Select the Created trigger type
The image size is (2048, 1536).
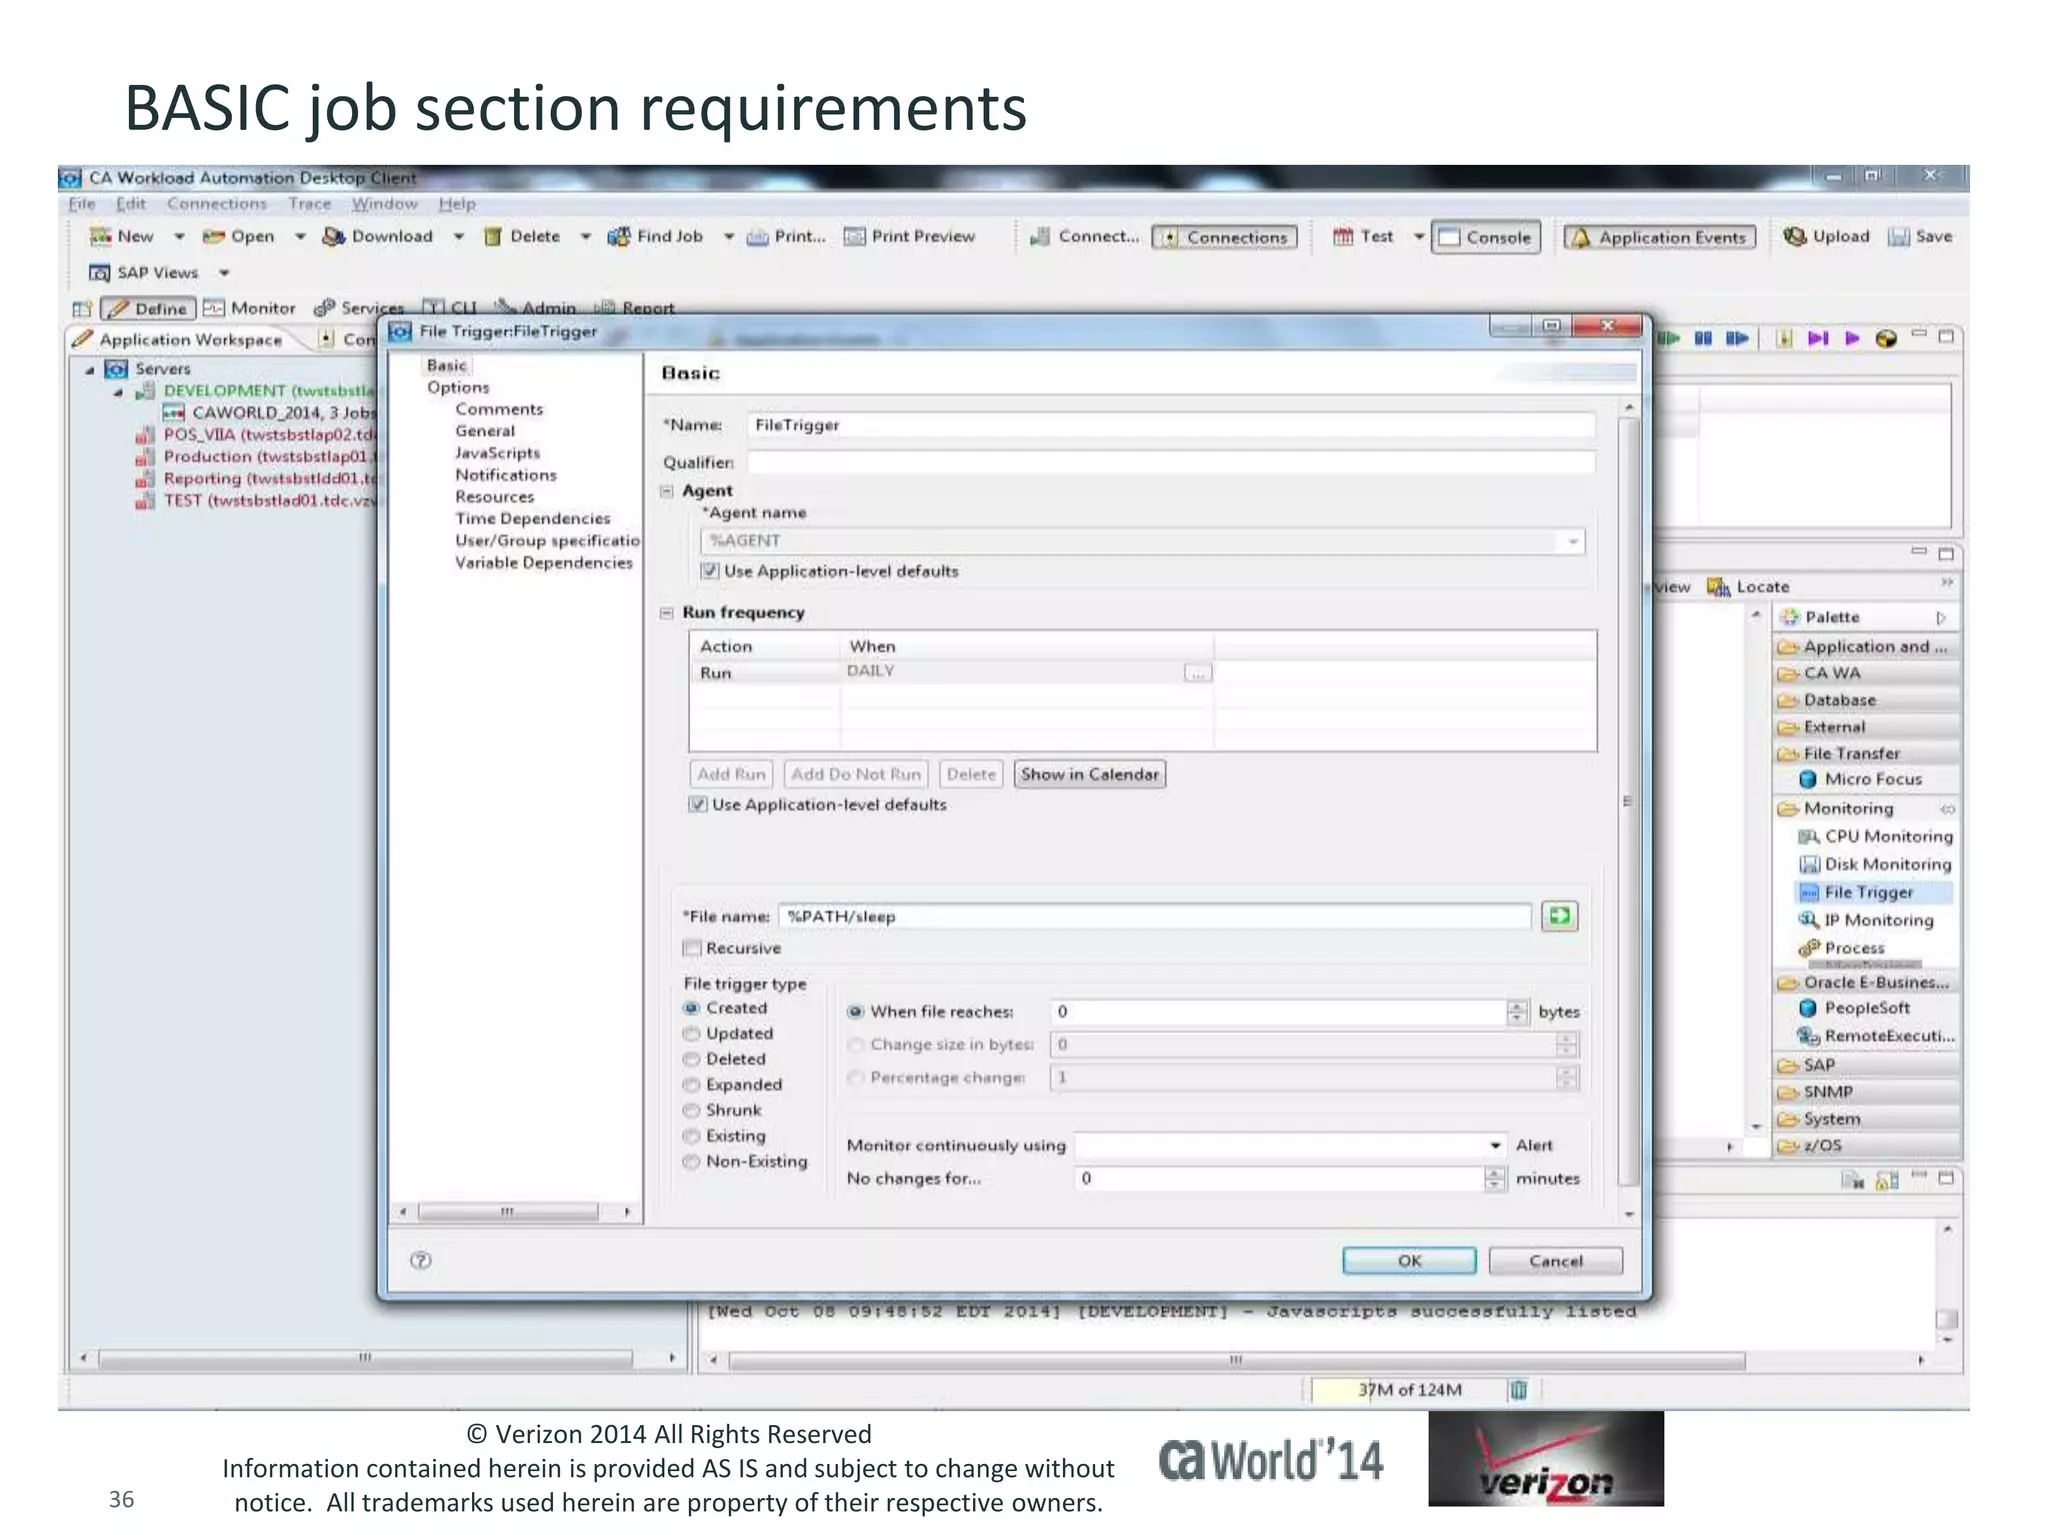point(691,1008)
